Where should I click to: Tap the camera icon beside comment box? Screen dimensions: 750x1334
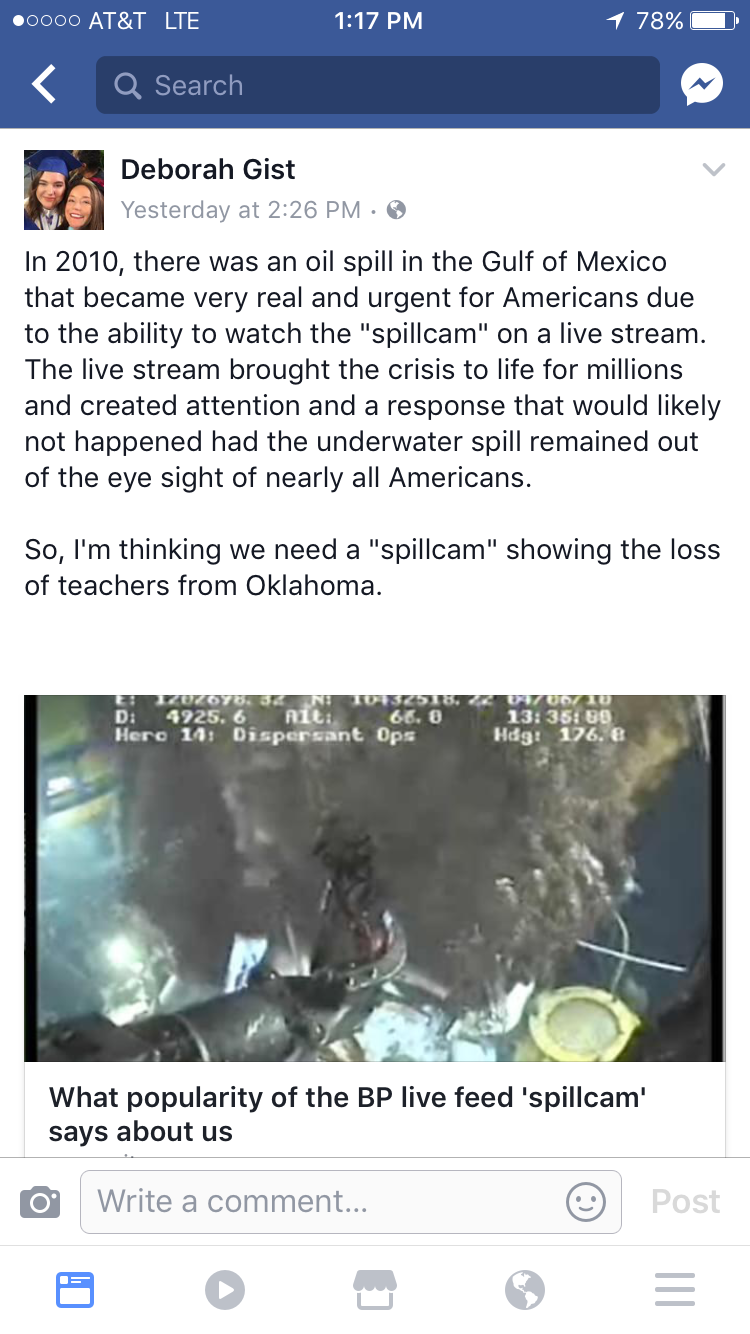pyautogui.click(x=40, y=1201)
